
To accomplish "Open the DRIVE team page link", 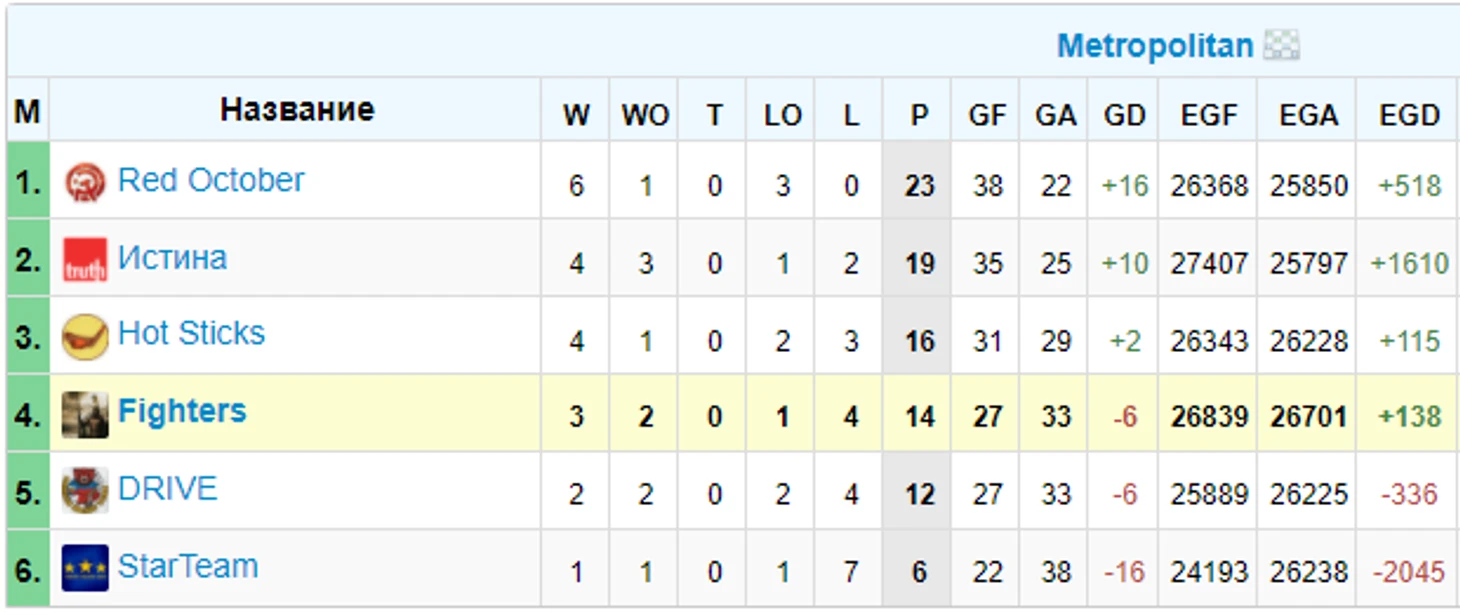I will 167,488.
